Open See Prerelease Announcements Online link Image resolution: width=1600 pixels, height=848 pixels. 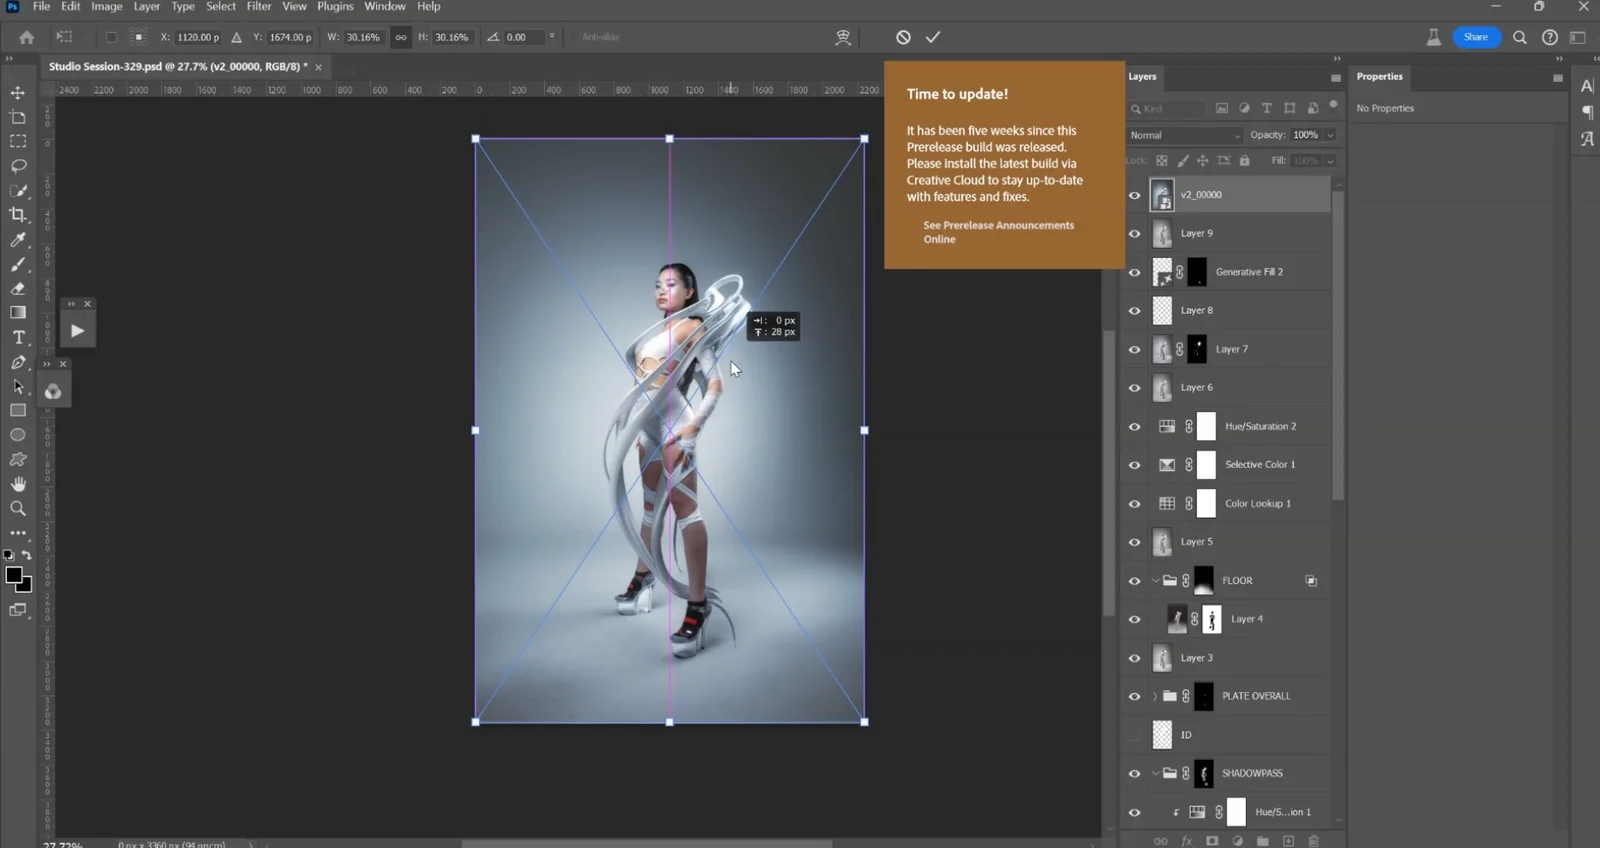998,232
